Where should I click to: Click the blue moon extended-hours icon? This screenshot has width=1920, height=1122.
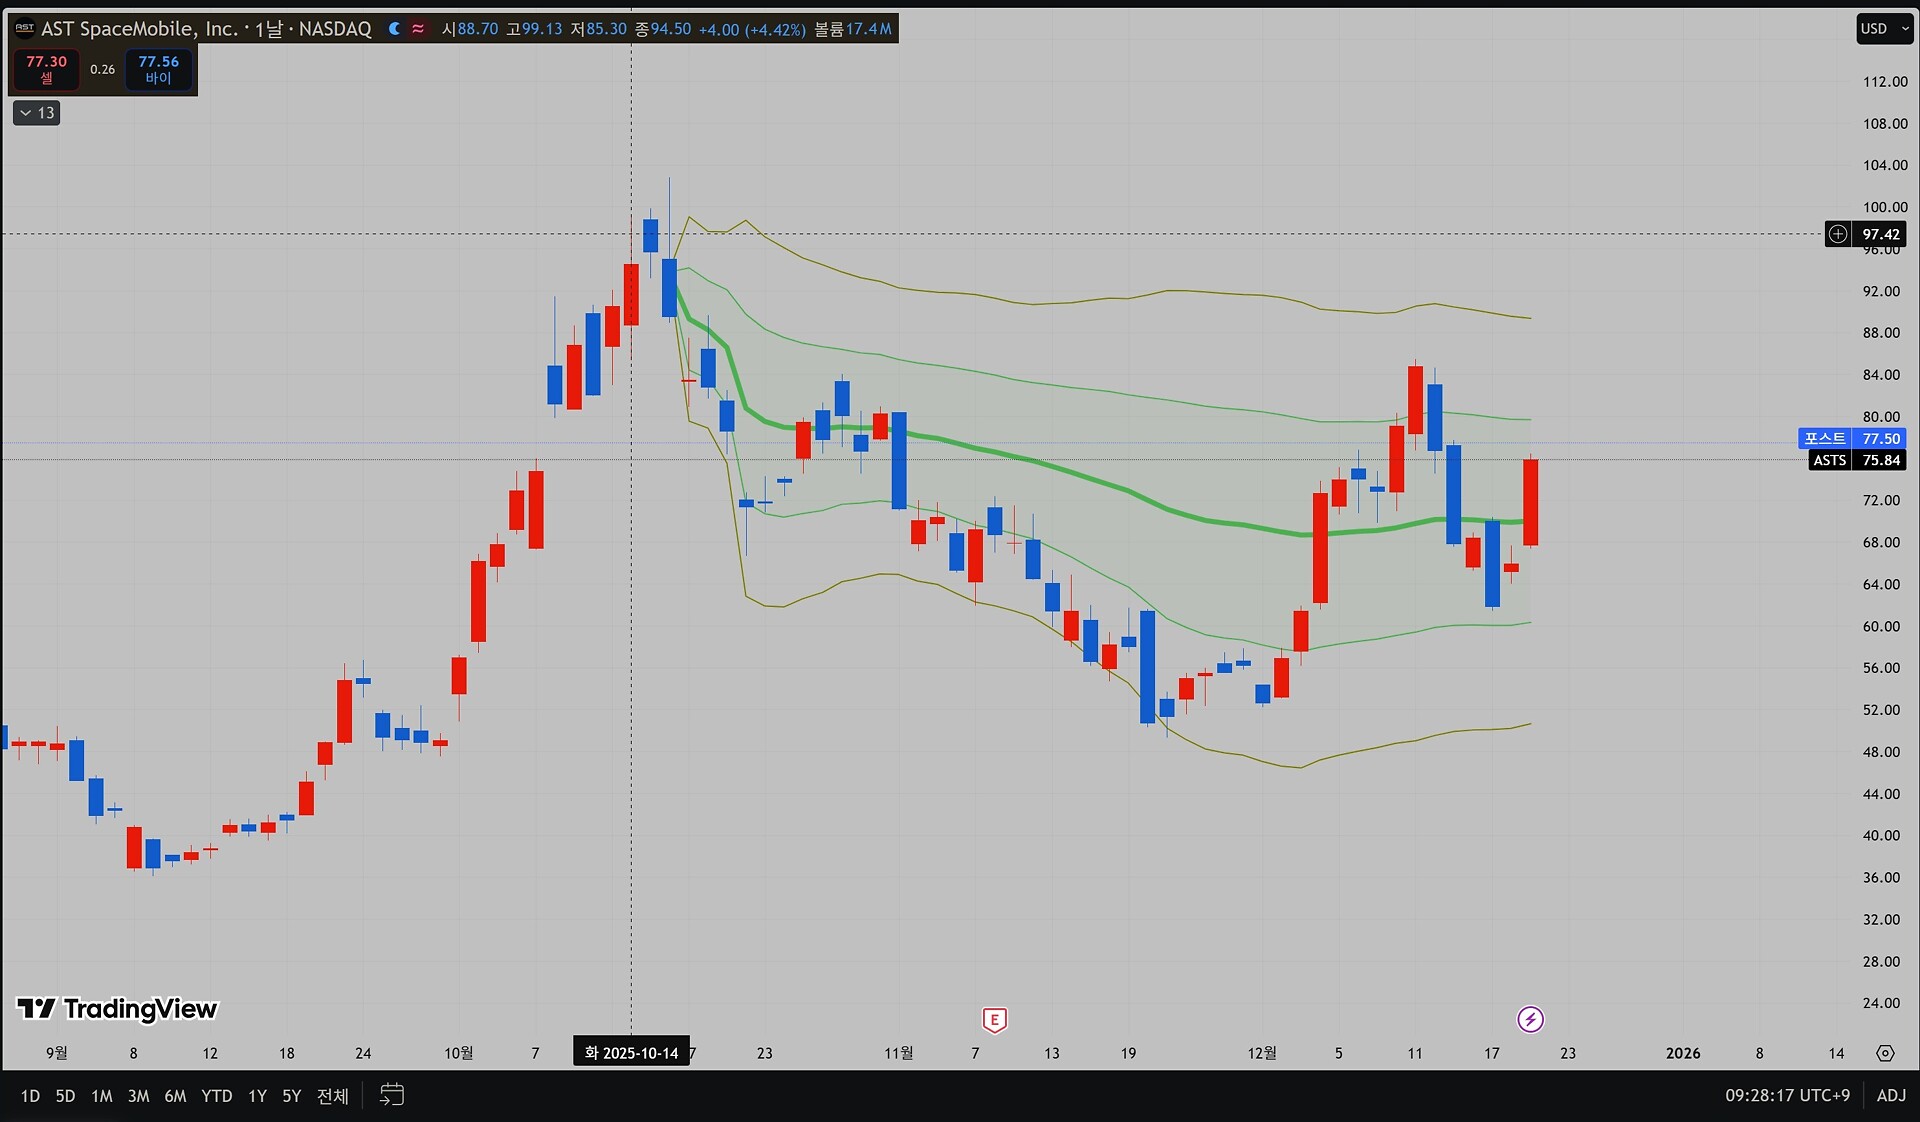click(x=394, y=29)
